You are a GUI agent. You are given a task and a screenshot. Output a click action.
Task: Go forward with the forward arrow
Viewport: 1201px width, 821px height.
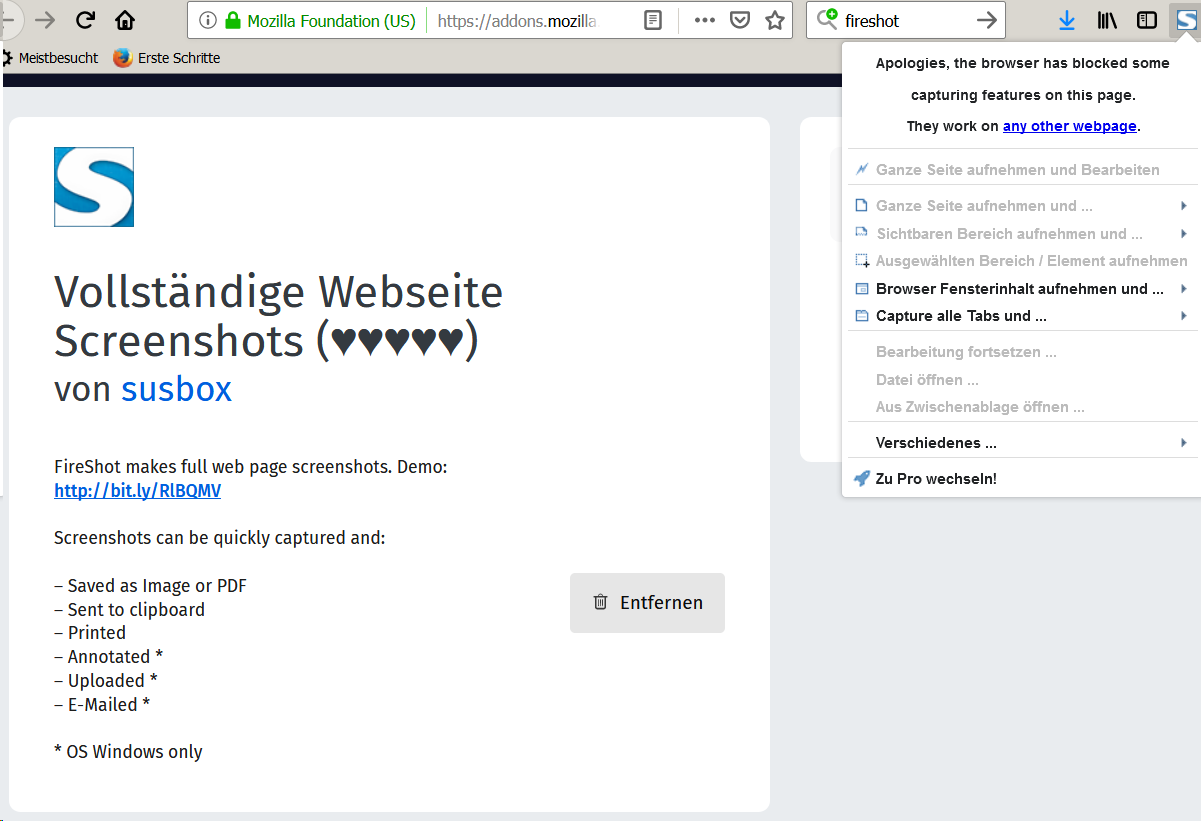coord(45,20)
